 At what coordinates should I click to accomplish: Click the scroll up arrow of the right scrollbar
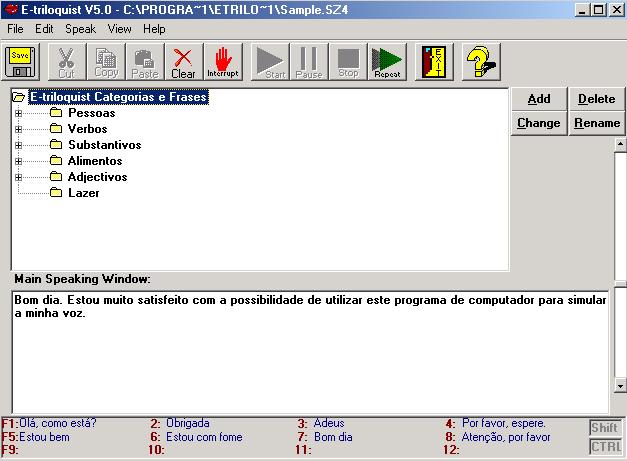coord(620,144)
